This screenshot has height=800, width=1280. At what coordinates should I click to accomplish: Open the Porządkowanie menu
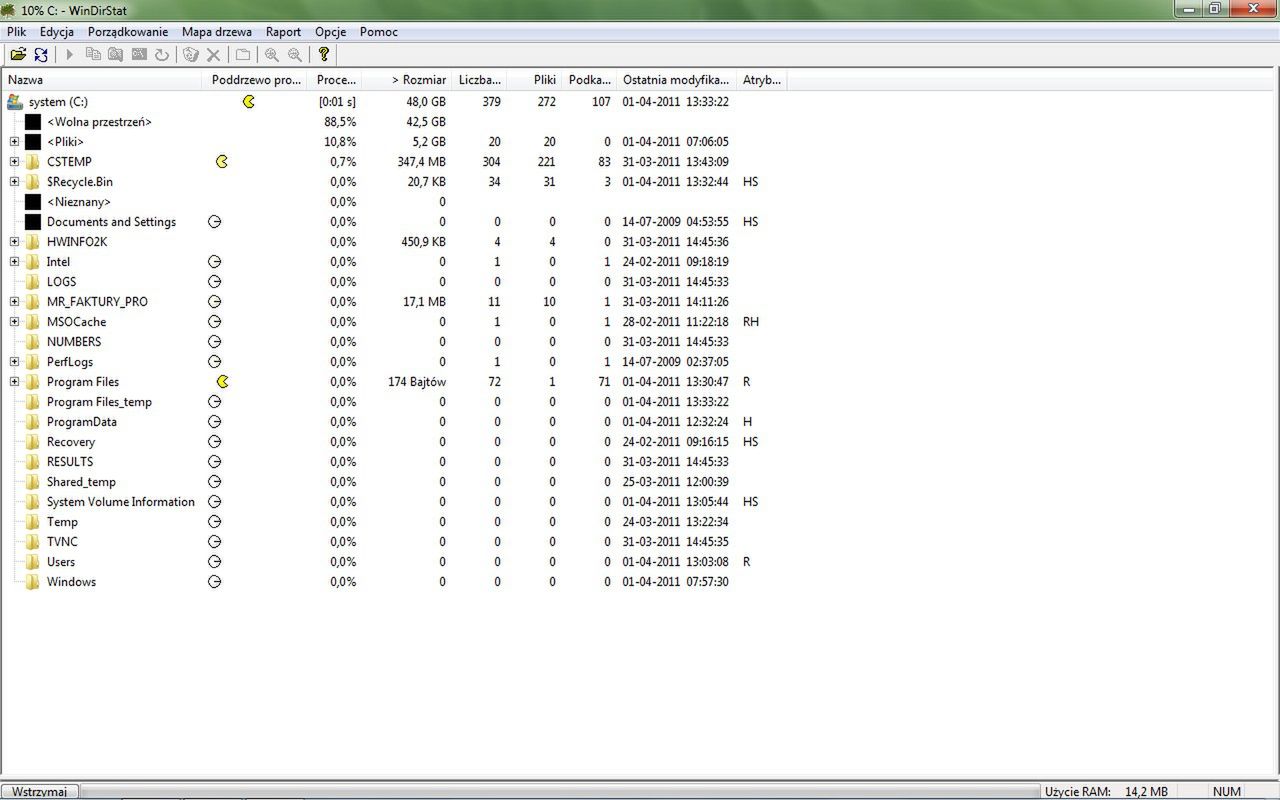coord(128,32)
